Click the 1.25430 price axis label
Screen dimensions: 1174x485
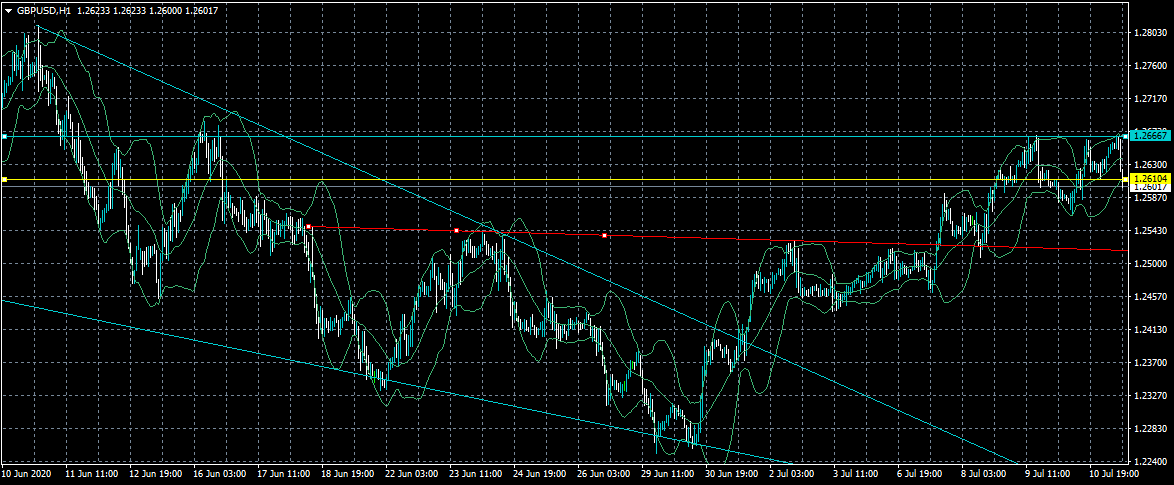(x=1150, y=231)
